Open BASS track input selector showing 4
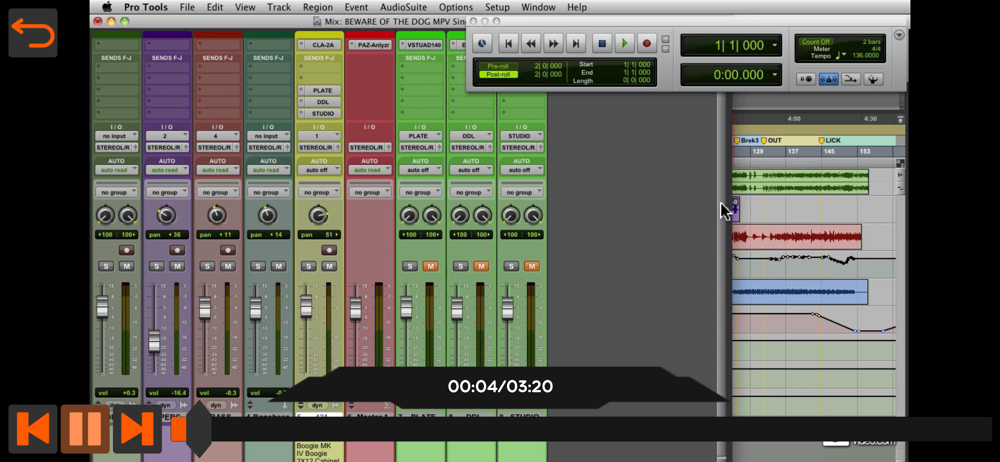 click(217, 136)
